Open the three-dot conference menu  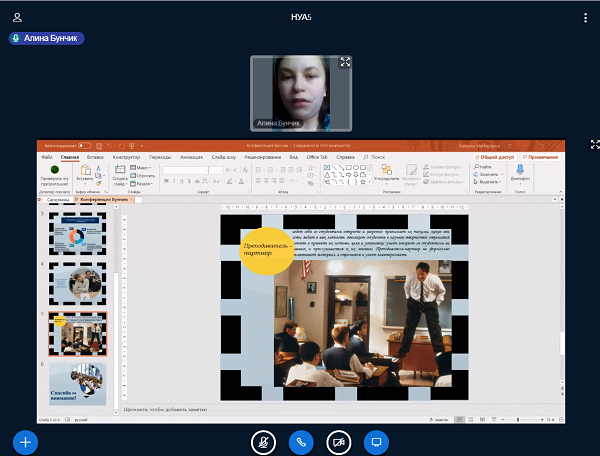coord(585,18)
